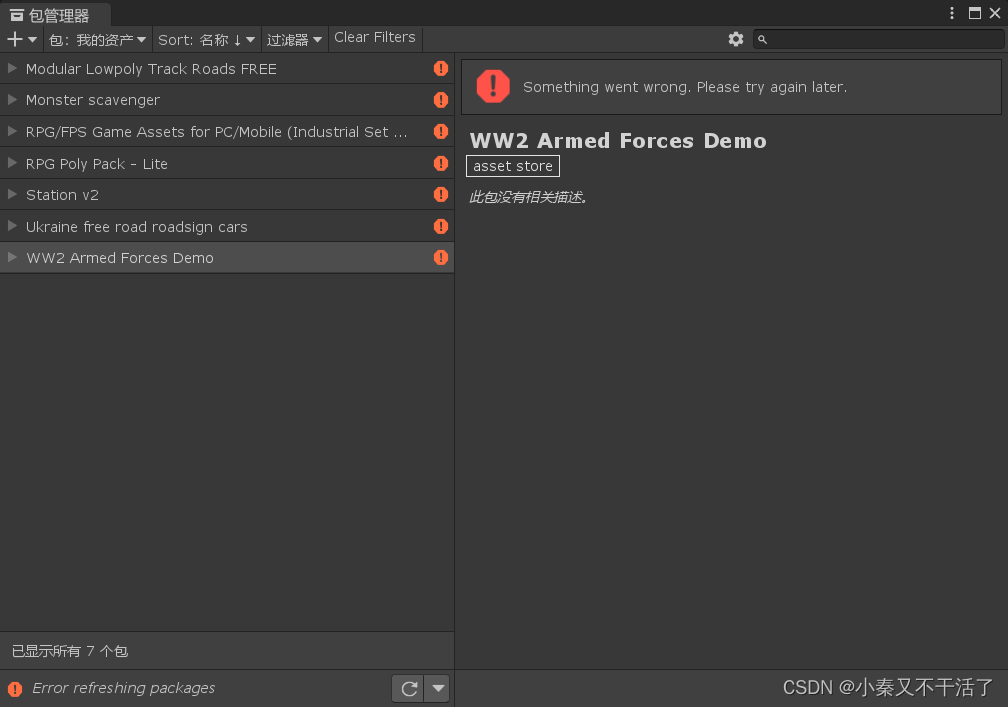Image resolution: width=1008 pixels, height=707 pixels.
Task: Click the error badge beside Monster scavenger
Action: pos(441,100)
